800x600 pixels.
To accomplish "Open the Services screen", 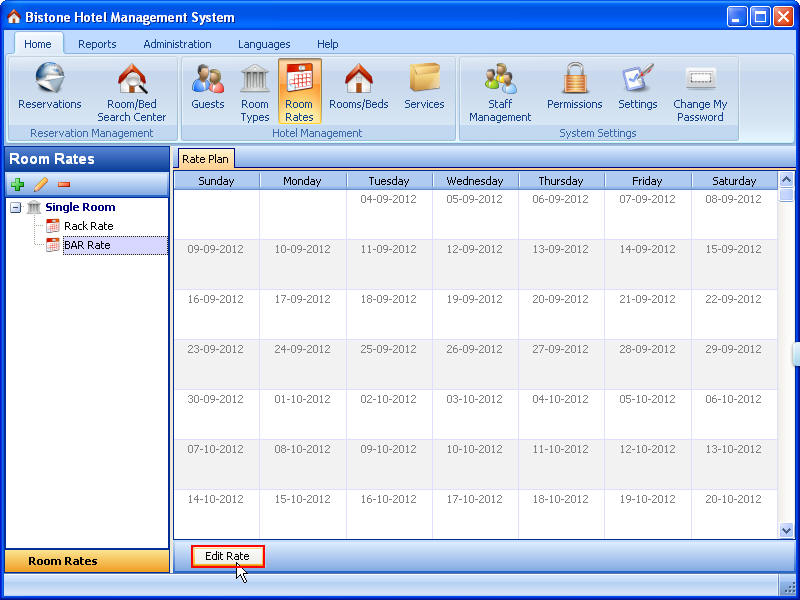I will click(424, 88).
